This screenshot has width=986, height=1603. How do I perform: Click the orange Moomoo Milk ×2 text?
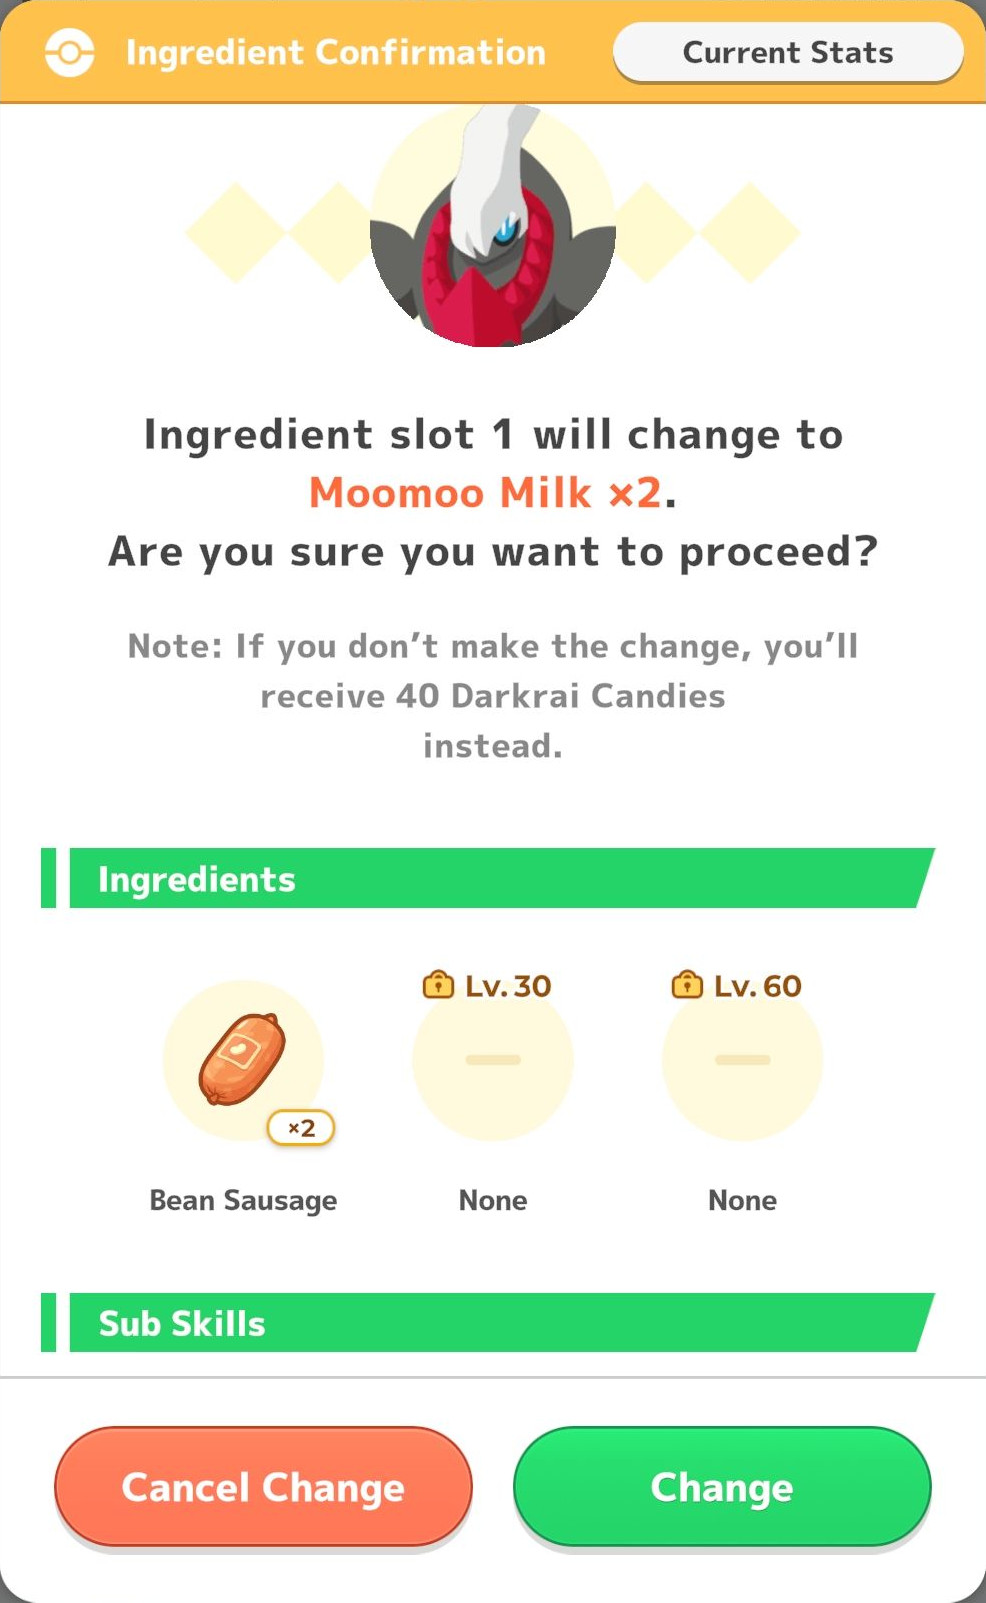pyautogui.click(x=485, y=493)
